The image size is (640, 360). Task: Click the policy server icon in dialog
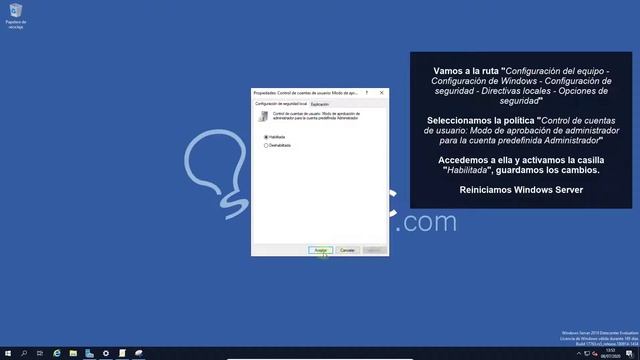(x=263, y=116)
